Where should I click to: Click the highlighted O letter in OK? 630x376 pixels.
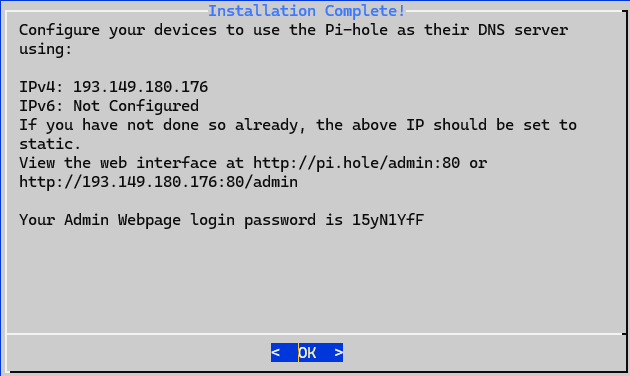click(x=302, y=352)
